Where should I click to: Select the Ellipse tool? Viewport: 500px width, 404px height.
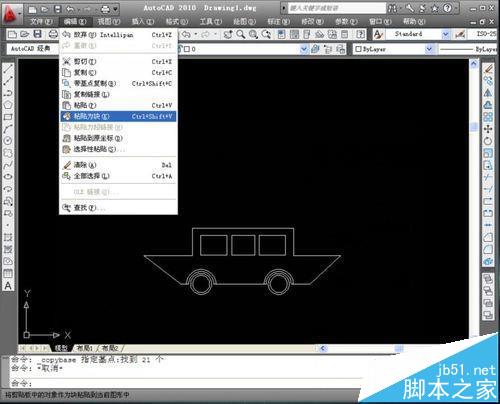(x=8, y=177)
